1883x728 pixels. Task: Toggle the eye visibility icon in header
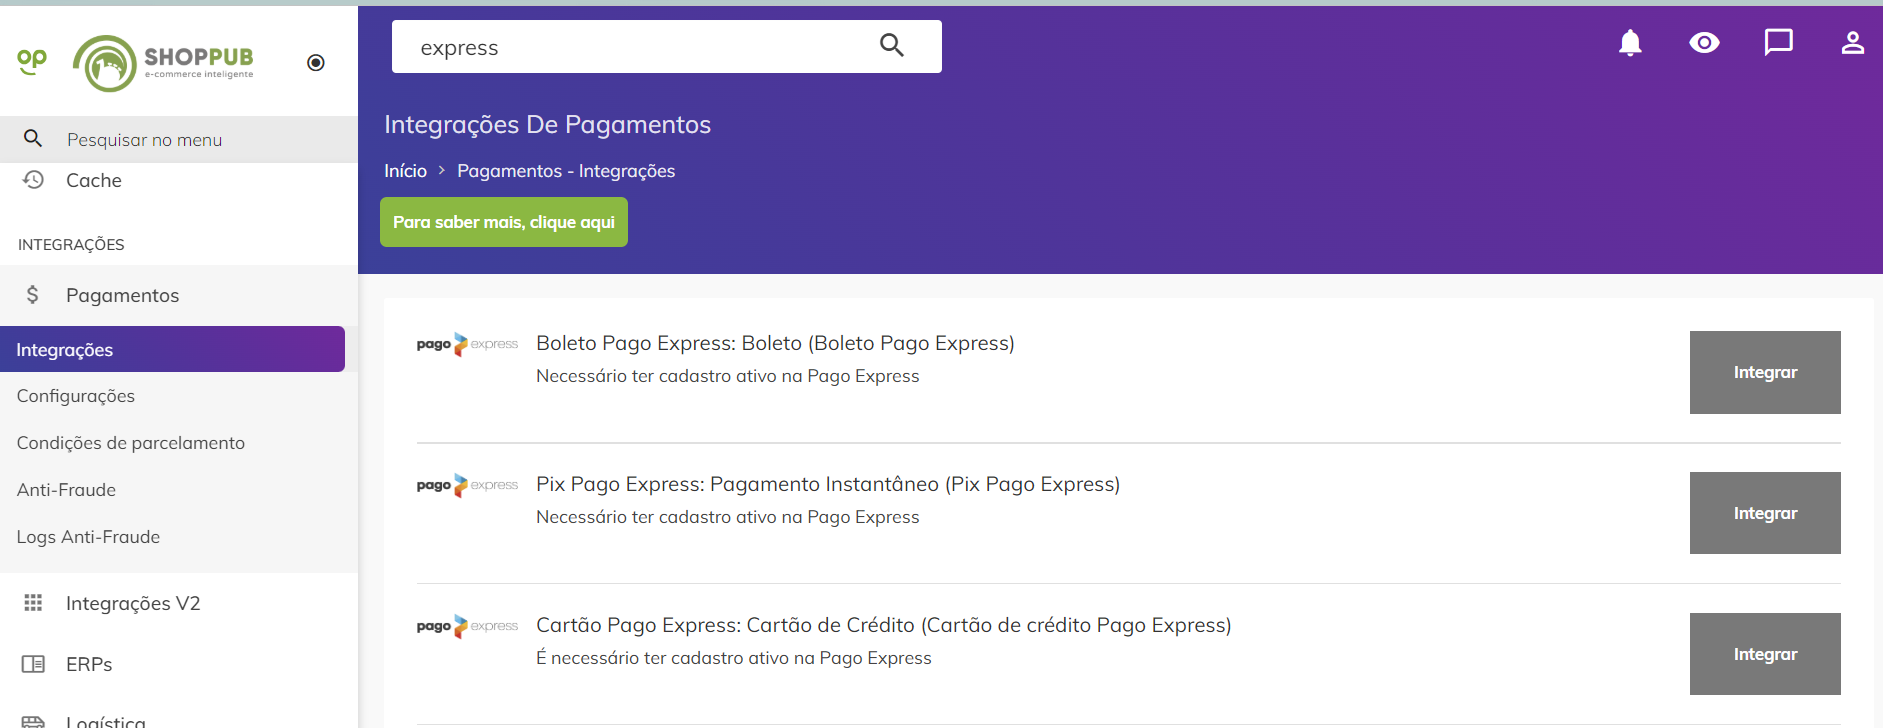(x=1704, y=43)
